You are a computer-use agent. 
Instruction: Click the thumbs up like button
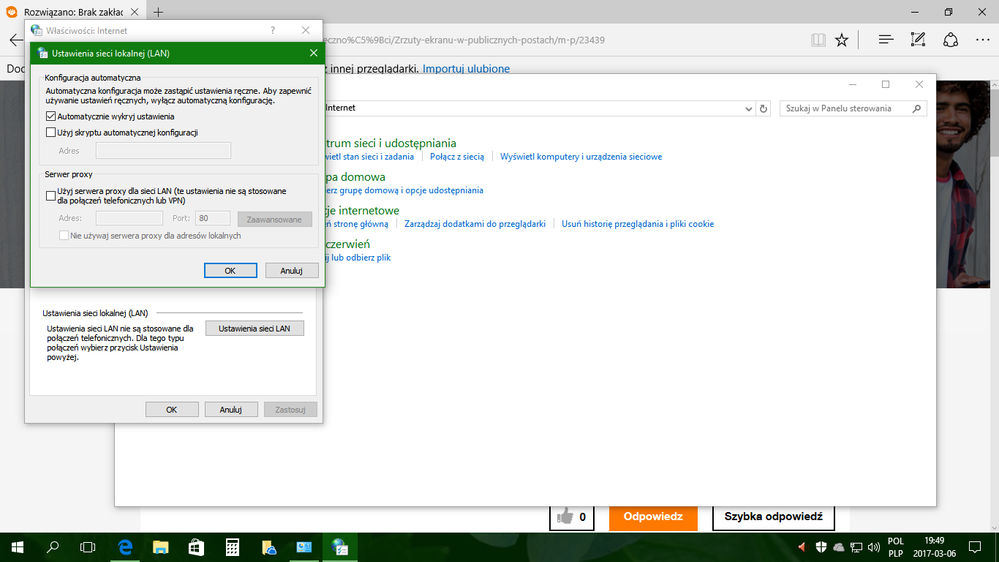(571, 517)
